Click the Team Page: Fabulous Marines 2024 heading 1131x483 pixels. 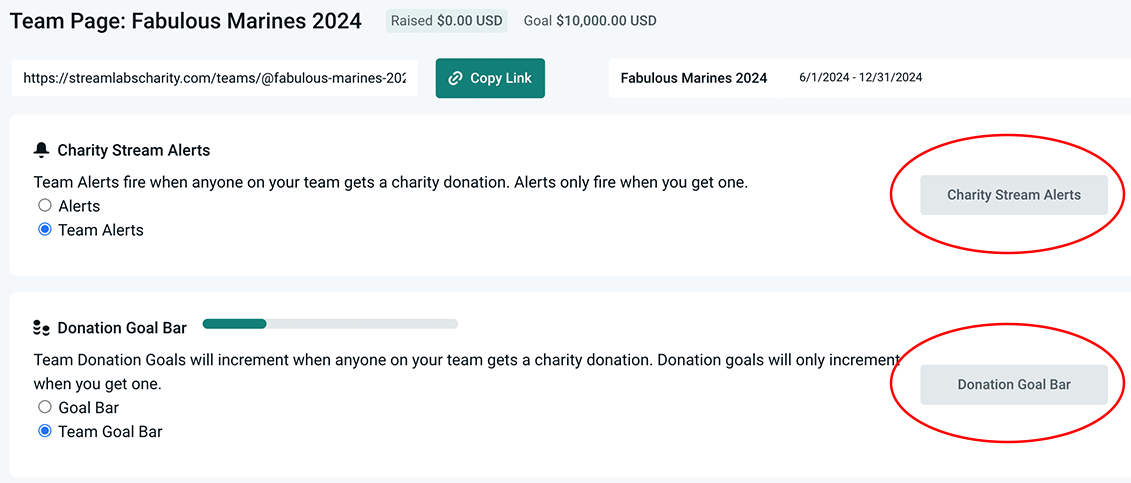pyautogui.click(x=186, y=21)
